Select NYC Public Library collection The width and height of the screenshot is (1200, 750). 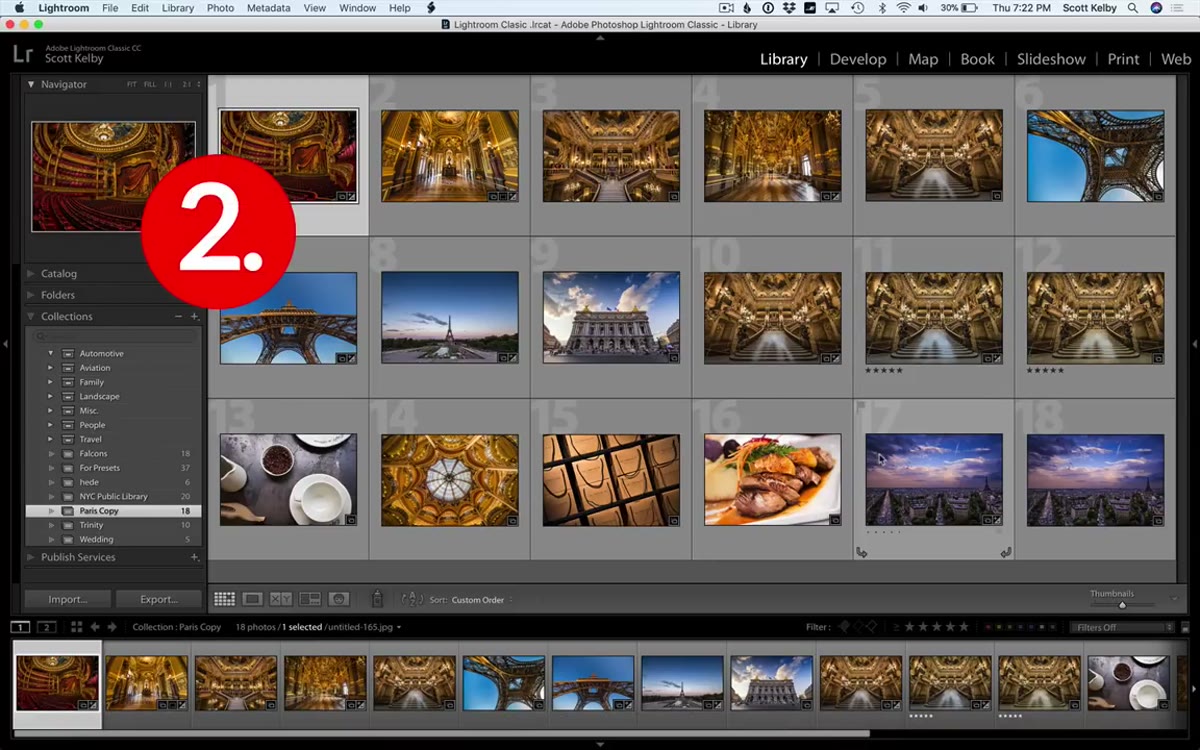tap(113, 496)
